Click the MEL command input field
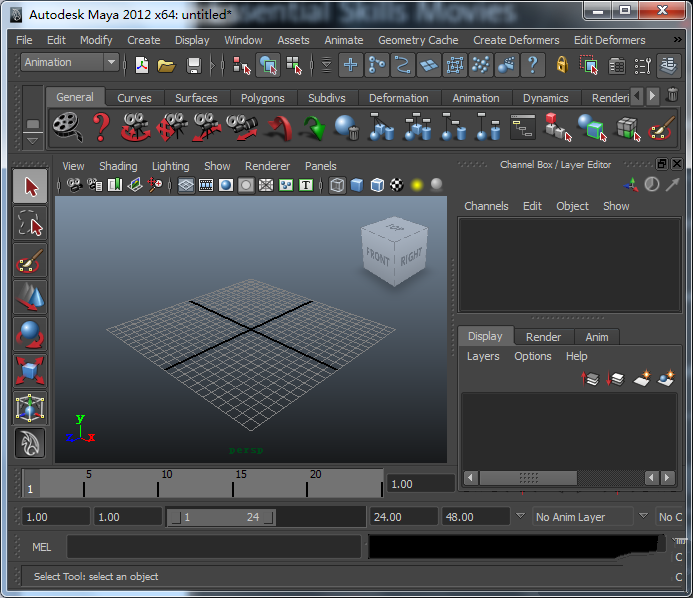This screenshot has width=693, height=598. pyautogui.click(x=214, y=547)
